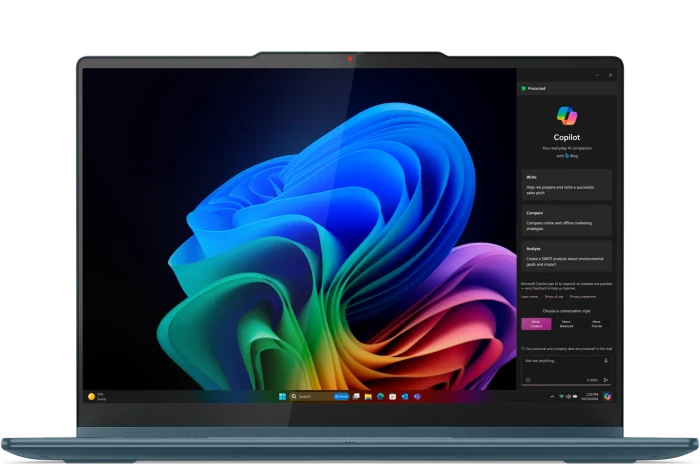Click the screenshot capture icon in Copilot input
Viewport: 700px width, 464px height.
tap(528, 380)
